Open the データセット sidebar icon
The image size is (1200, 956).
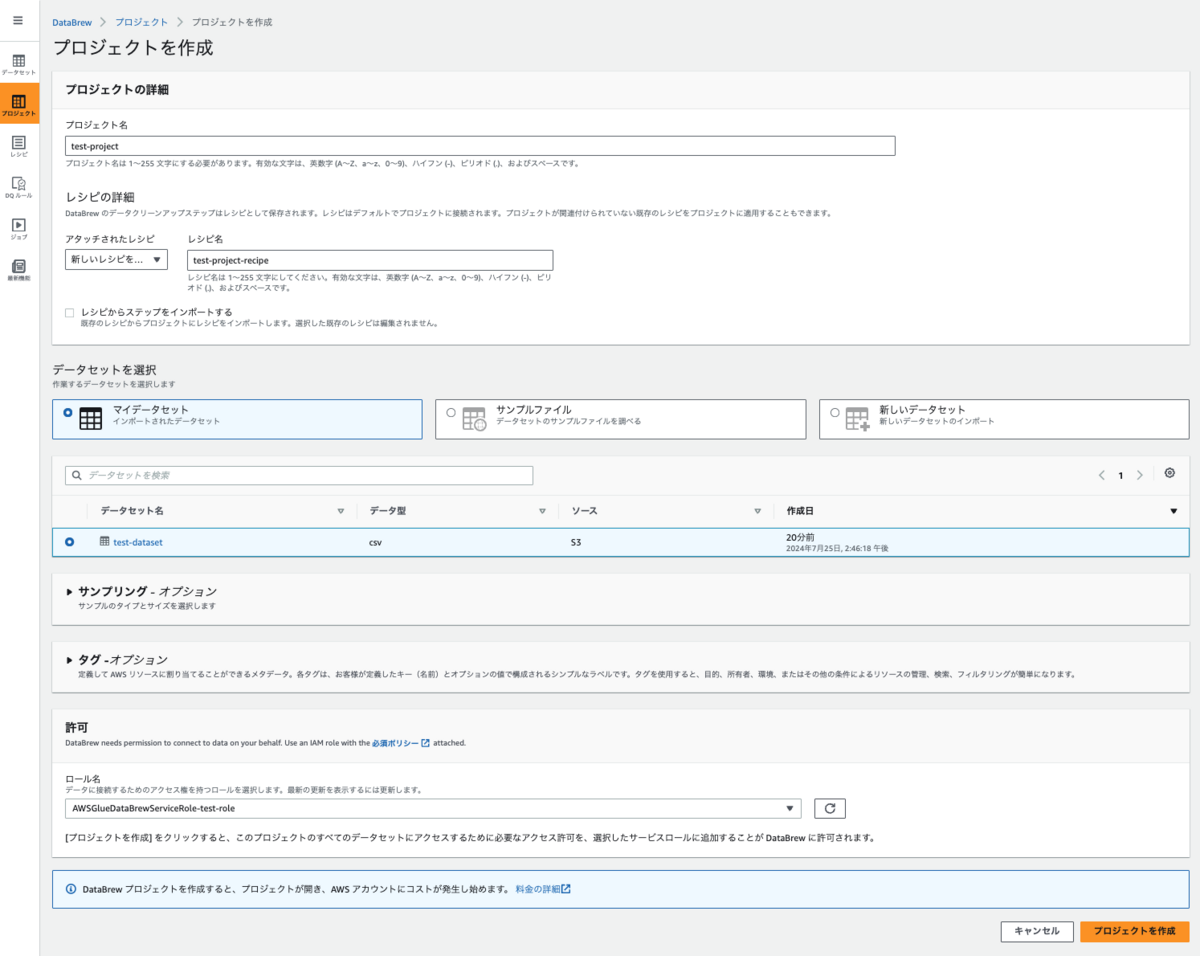[x=19, y=64]
